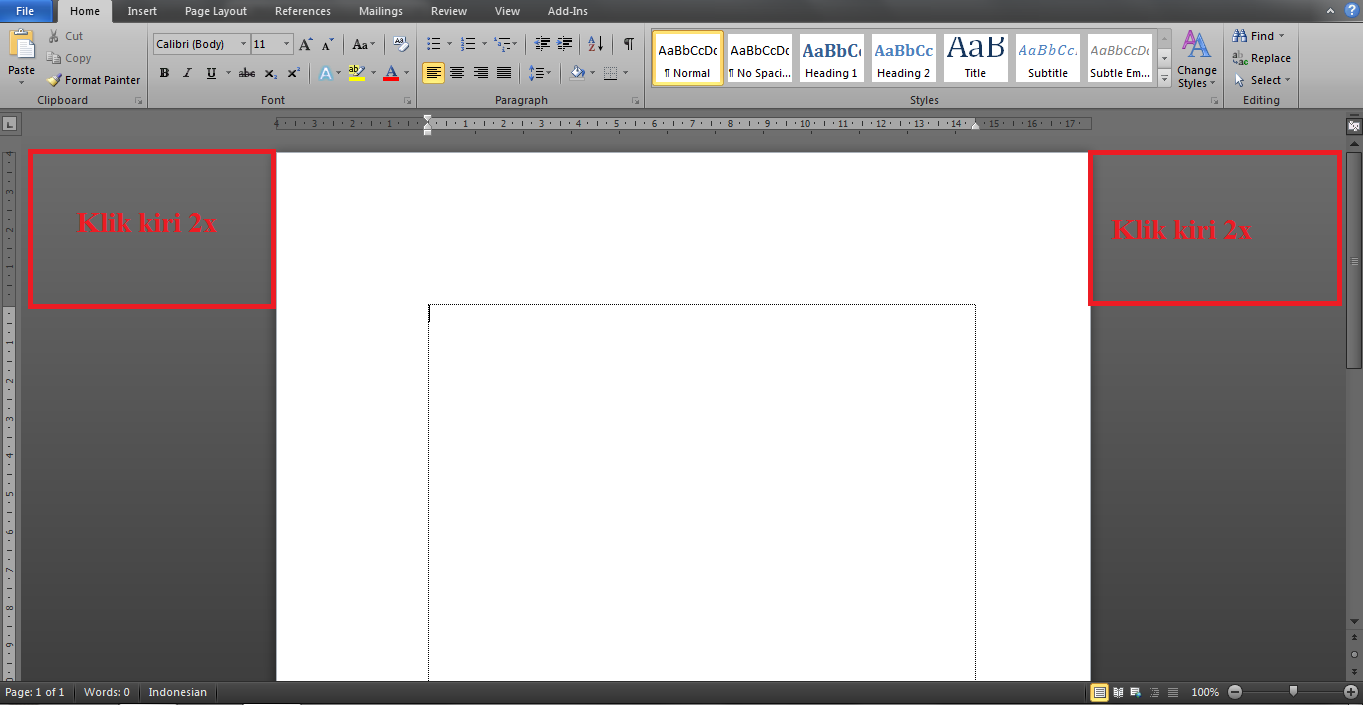Image resolution: width=1363 pixels, height=705 pixels.
Task: Expand the font color dropdown arrow
Action: 407,72
